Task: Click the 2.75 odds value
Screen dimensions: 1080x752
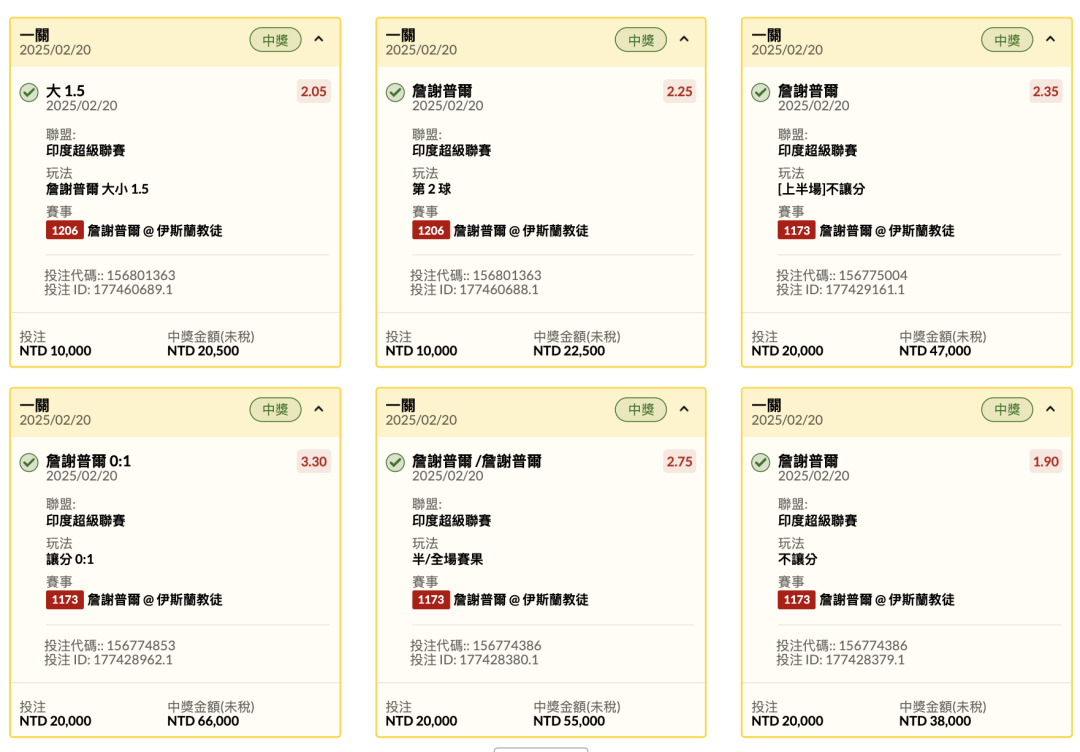Action: (679, 461)
